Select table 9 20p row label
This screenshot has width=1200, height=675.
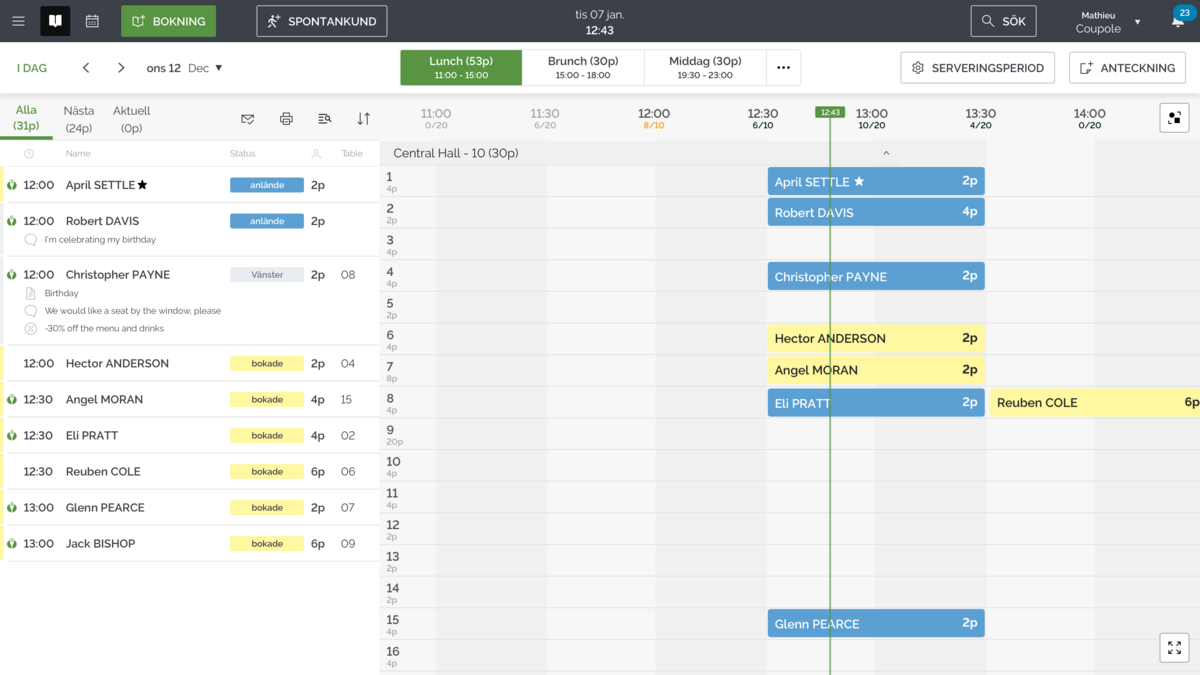point(395,435)
